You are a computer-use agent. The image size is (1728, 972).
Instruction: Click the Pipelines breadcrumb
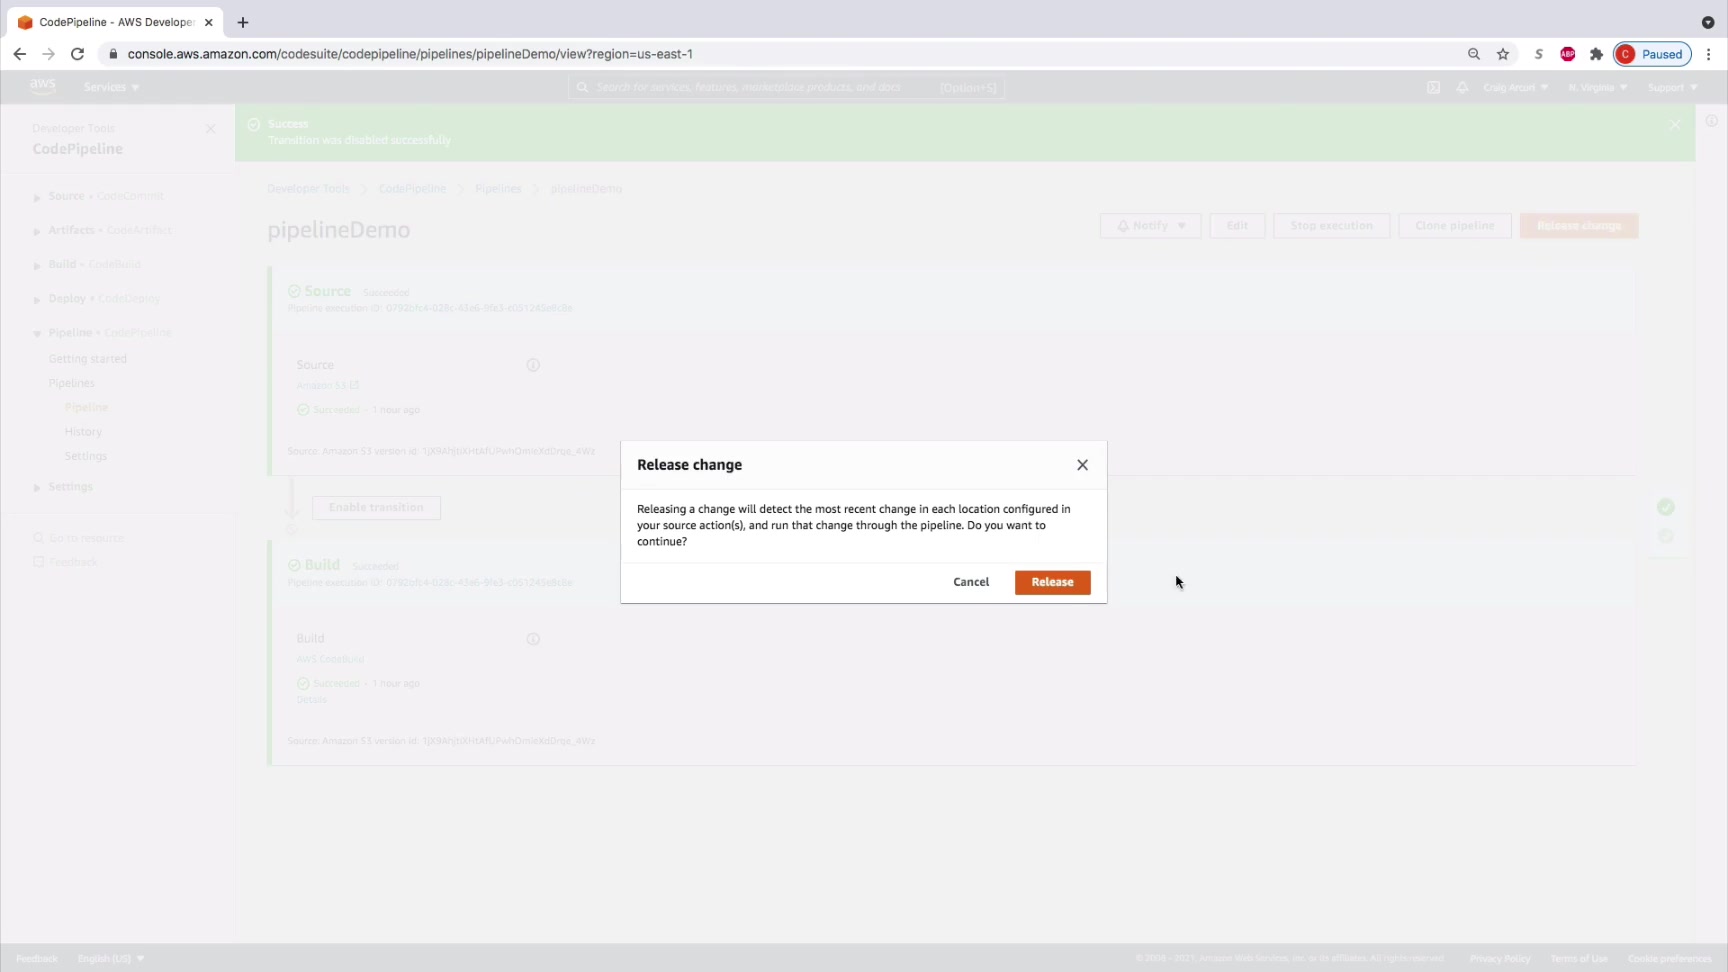tap(498, 189)
